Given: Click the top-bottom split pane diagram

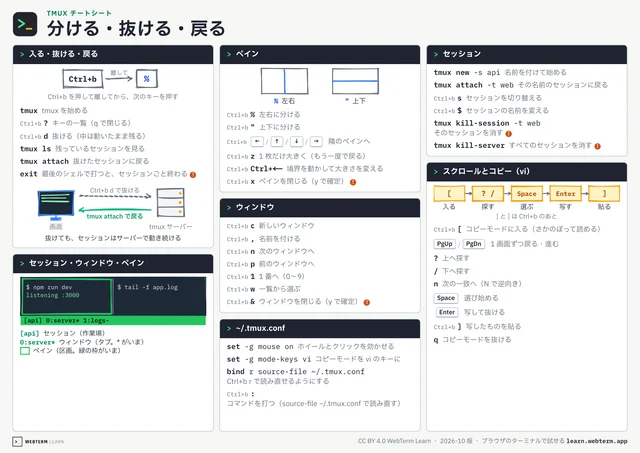Looking at the screenshot, I should pyautogui.click(x=355, y=81).
